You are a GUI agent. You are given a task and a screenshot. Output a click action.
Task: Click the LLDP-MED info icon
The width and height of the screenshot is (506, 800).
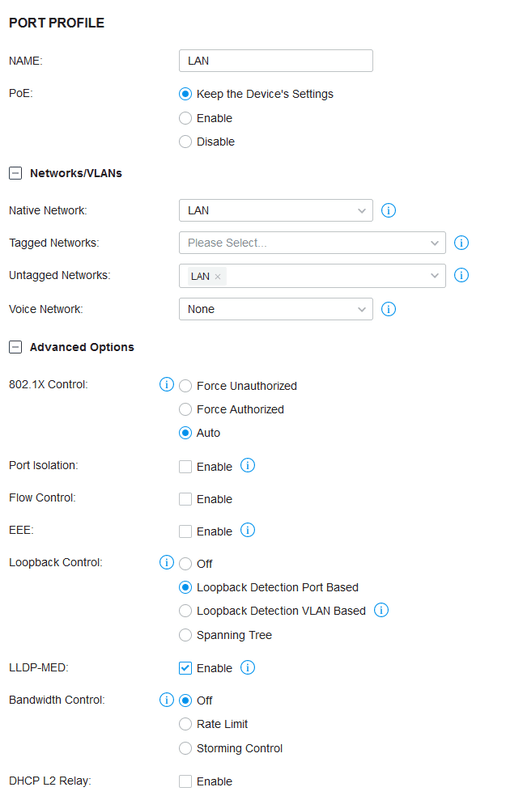tap(247, 667)
